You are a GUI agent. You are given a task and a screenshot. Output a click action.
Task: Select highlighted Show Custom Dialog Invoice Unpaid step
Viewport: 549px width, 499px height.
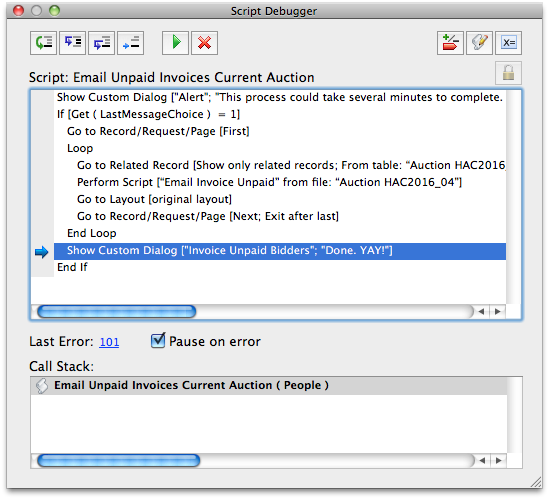(x=280, y=251)
